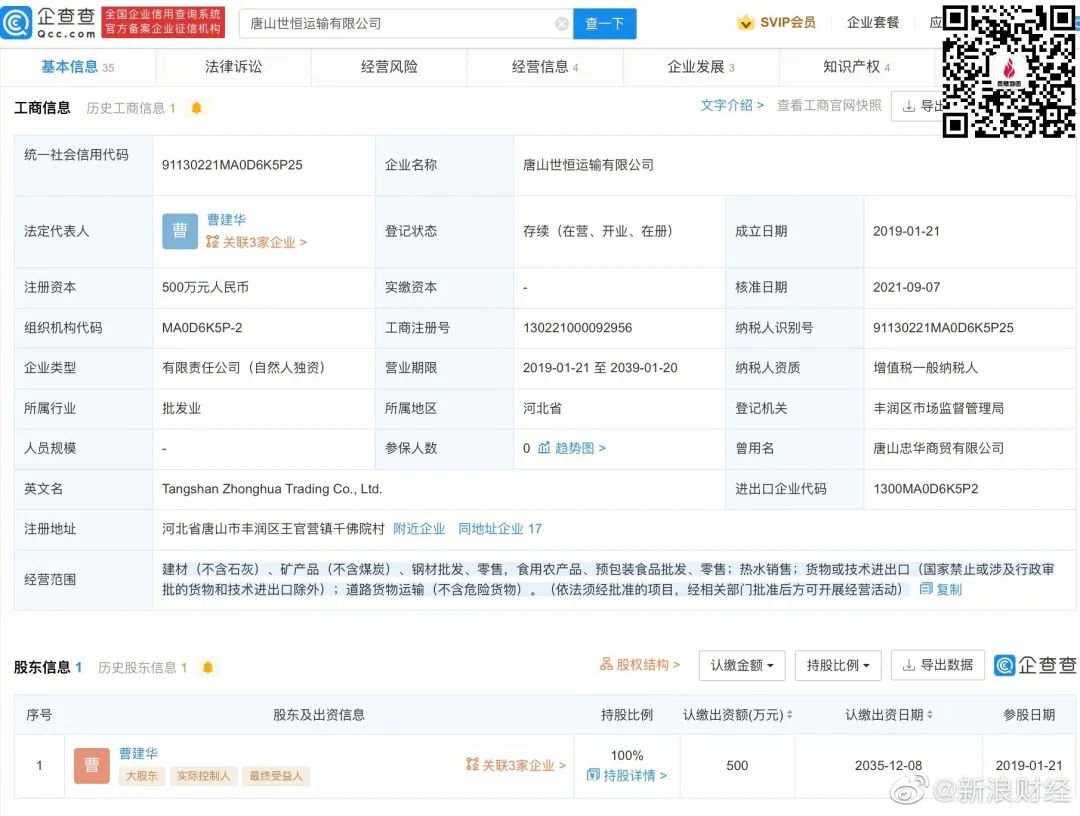1080x816 pixels.
Task: Click the 复制 copy icon in 经营范围
Action: tap(926, 589)
